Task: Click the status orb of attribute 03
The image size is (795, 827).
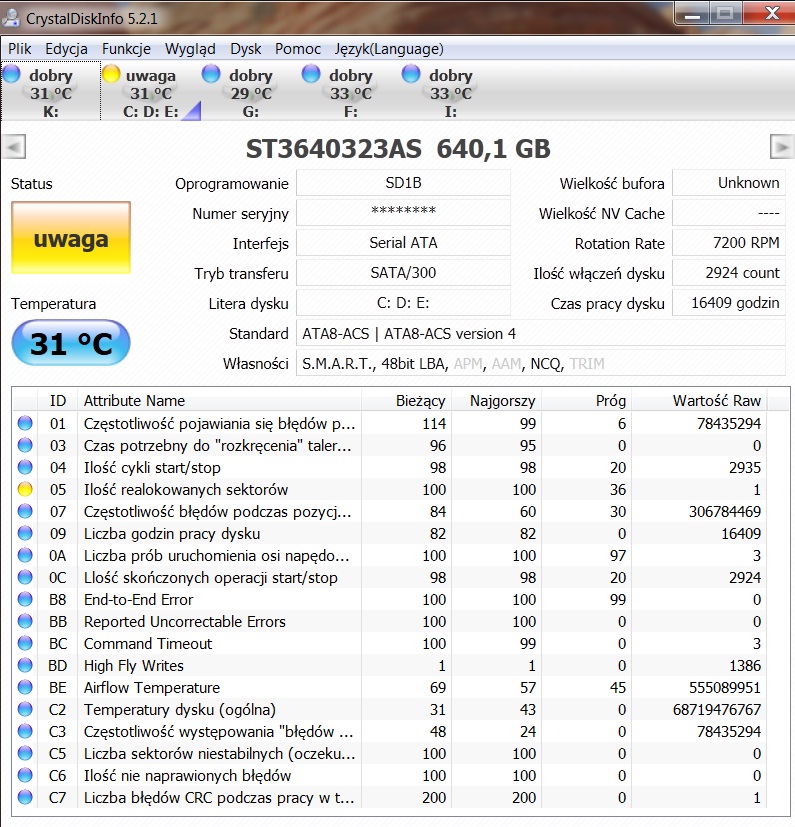Action: pyautogui.click(x=25, y=445)
